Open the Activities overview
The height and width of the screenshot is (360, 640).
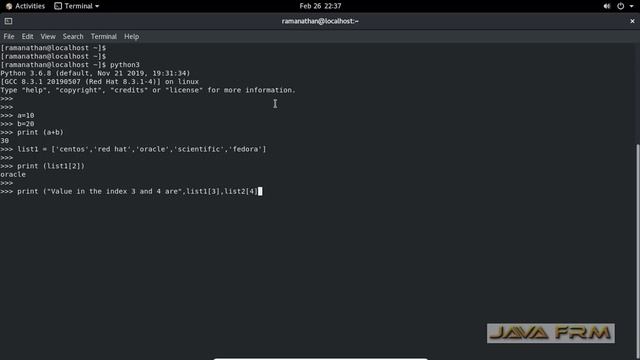click(25, 6)
